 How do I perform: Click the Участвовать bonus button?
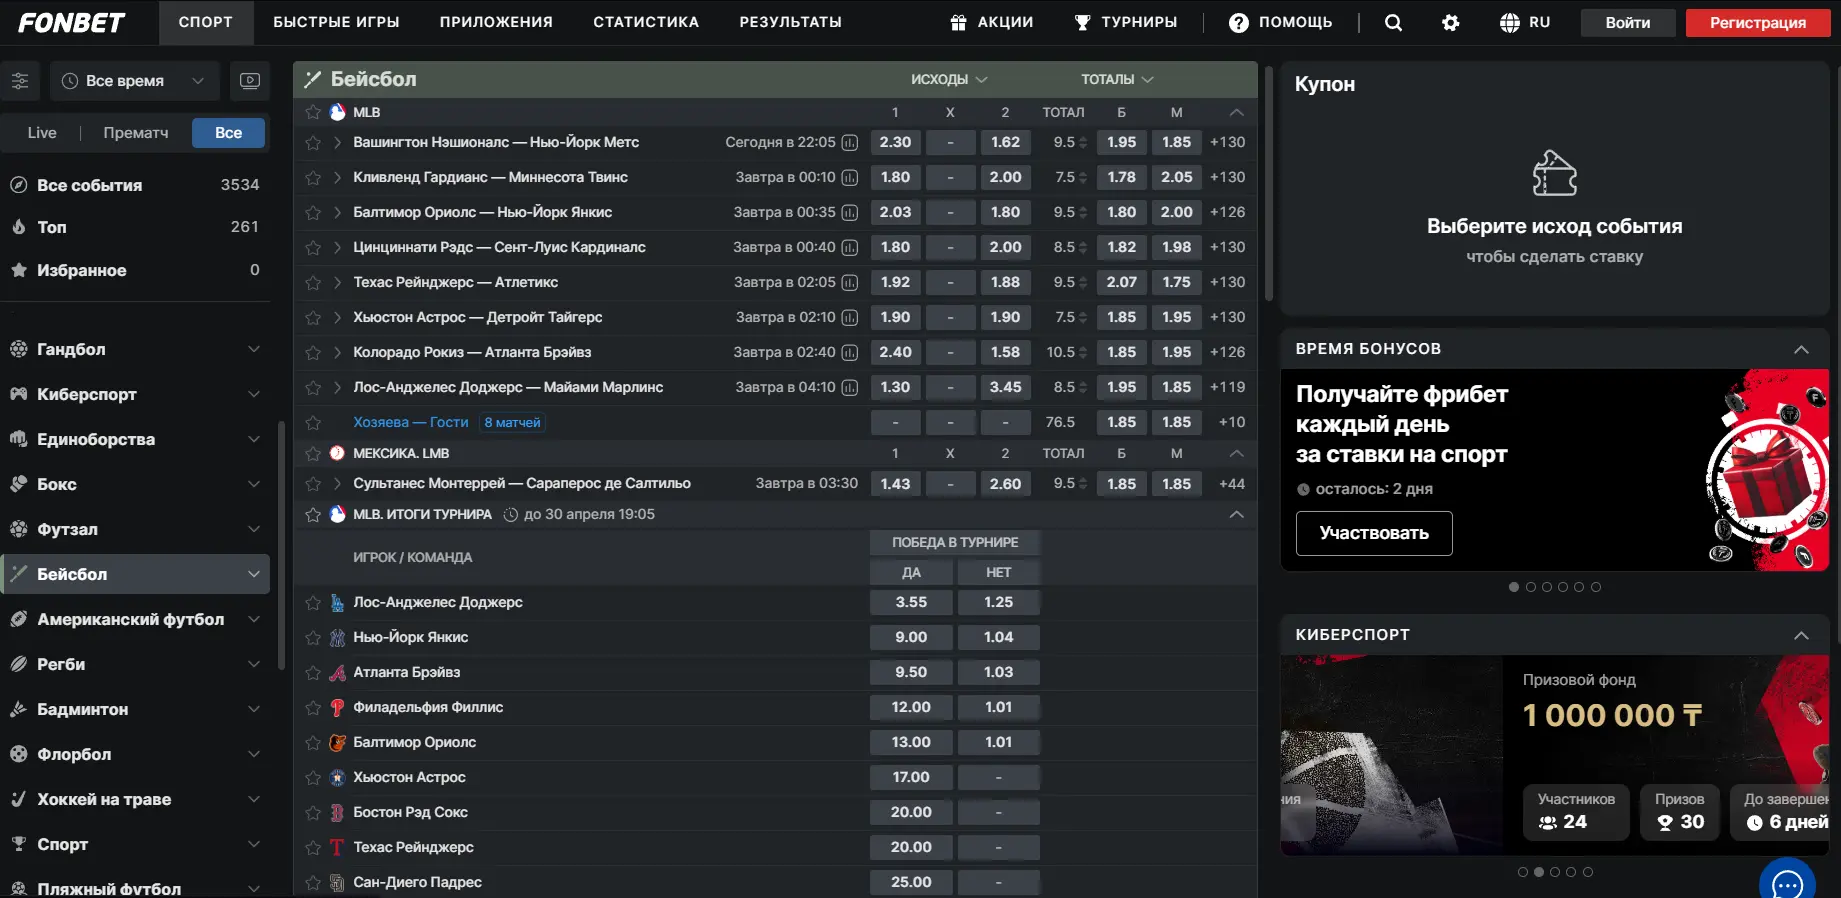coord(1374,533)
